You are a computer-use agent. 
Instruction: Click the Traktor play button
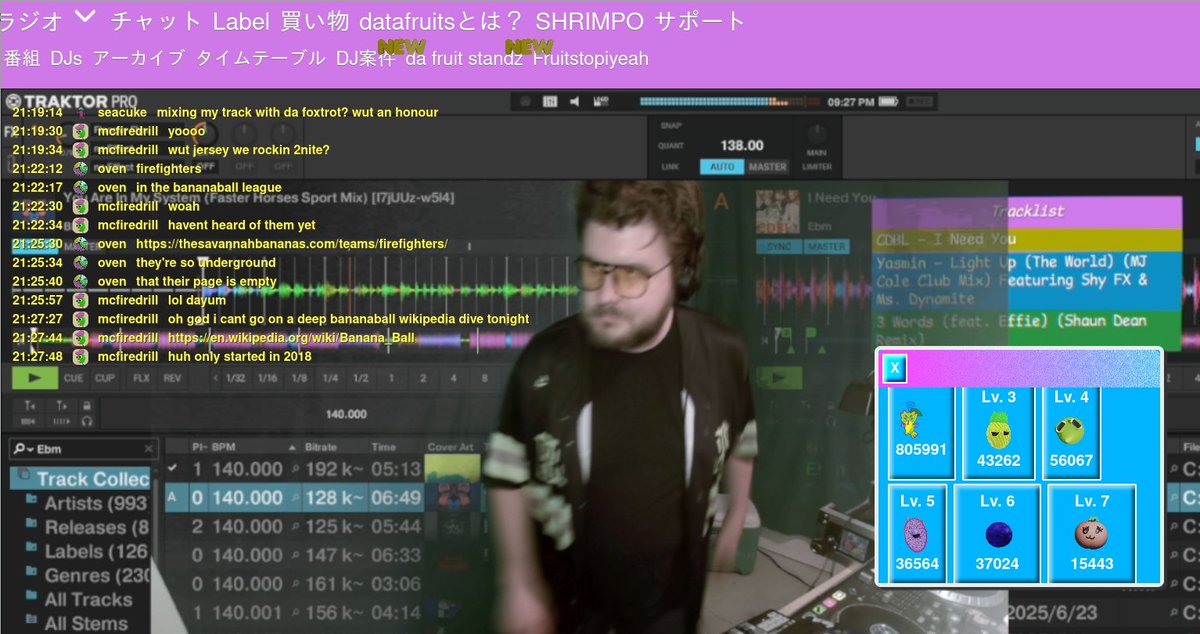(35, 378)
